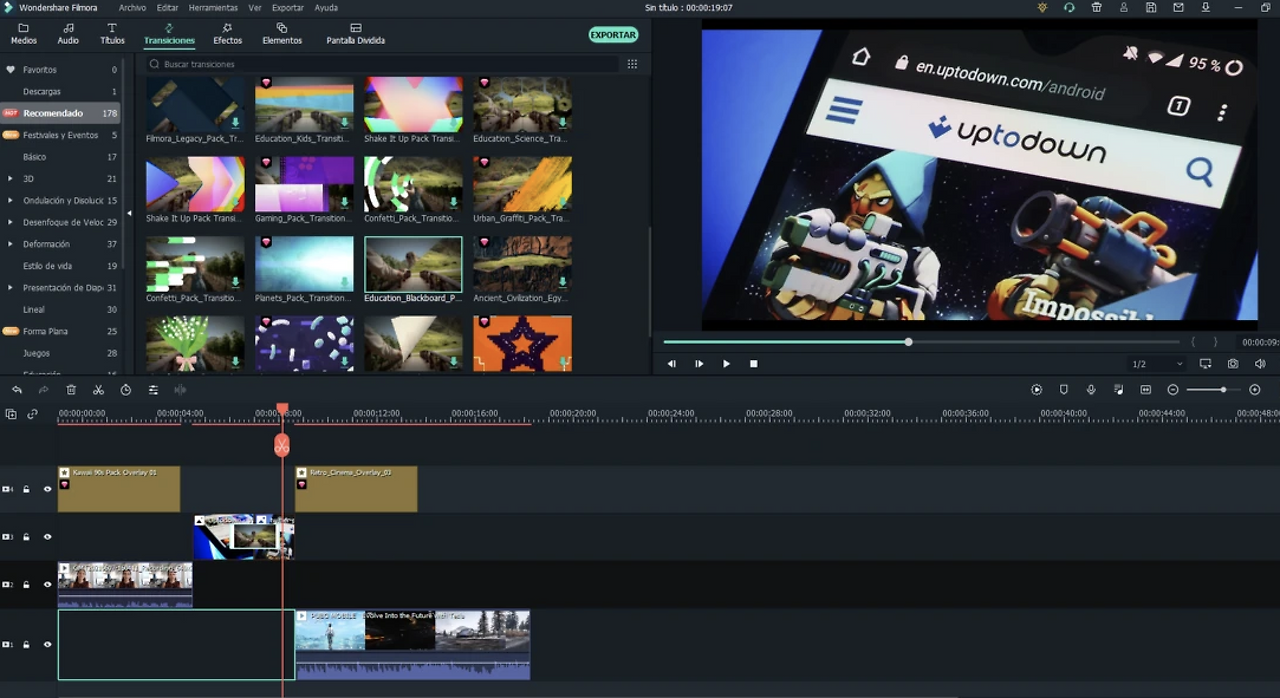This screenshot has width=1280, height=698.
Task: Open the Elementos tab
Action: (282, 34)
